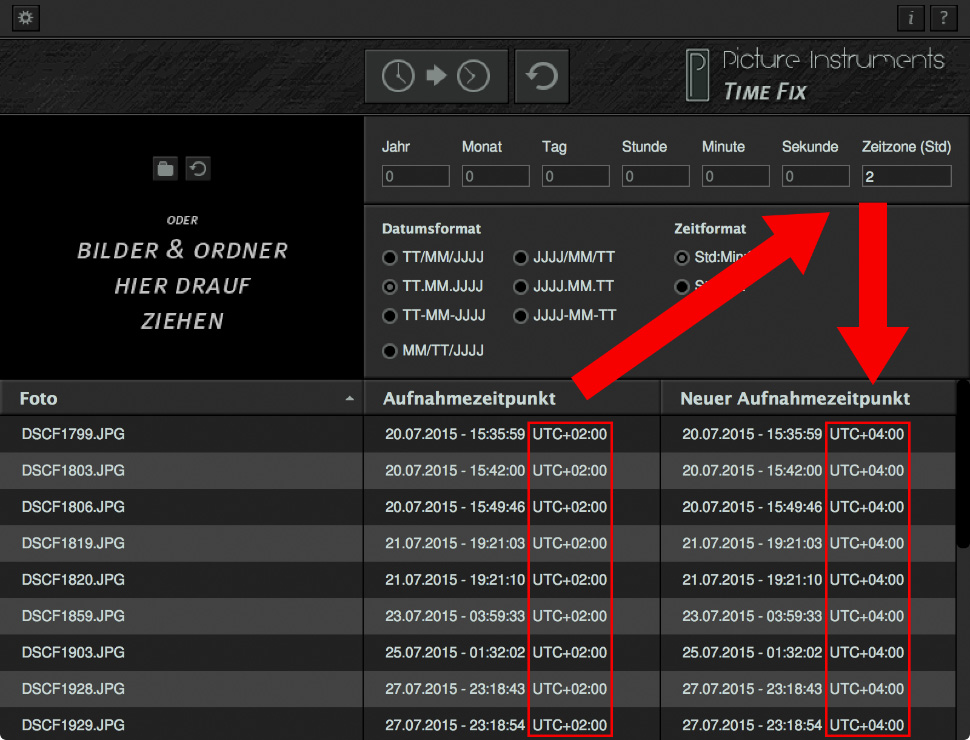Image resolution: width=970 pixels, height=740 pixels.
Task: Choose the MM/TT/JJJJ date format option
Action: pos(389,351)
